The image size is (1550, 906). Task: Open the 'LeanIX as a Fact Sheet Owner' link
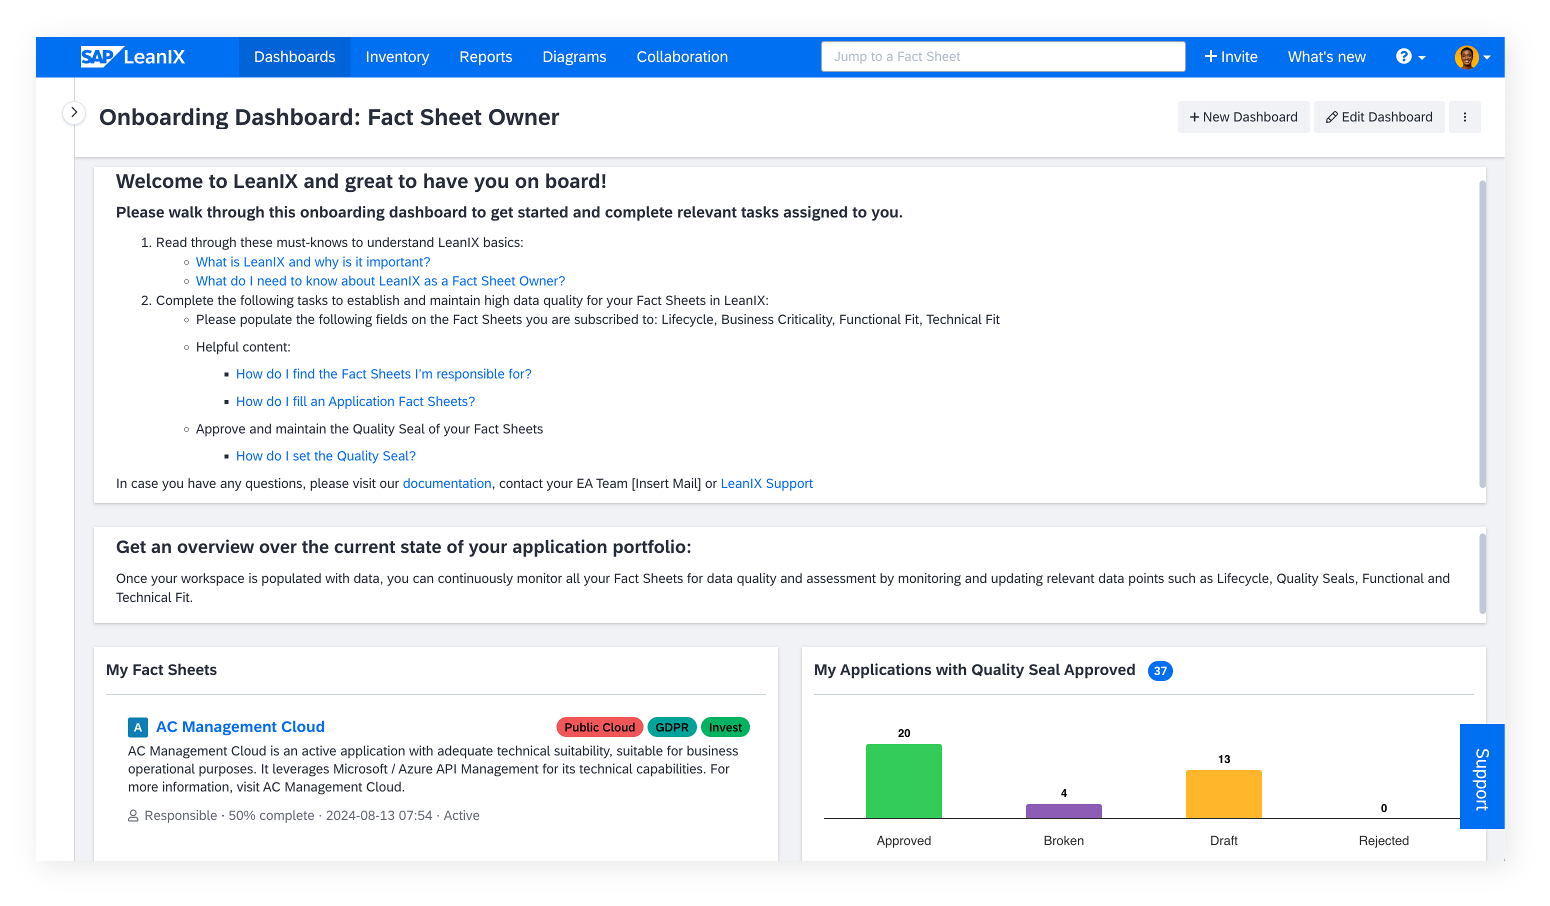coord(380,281)
